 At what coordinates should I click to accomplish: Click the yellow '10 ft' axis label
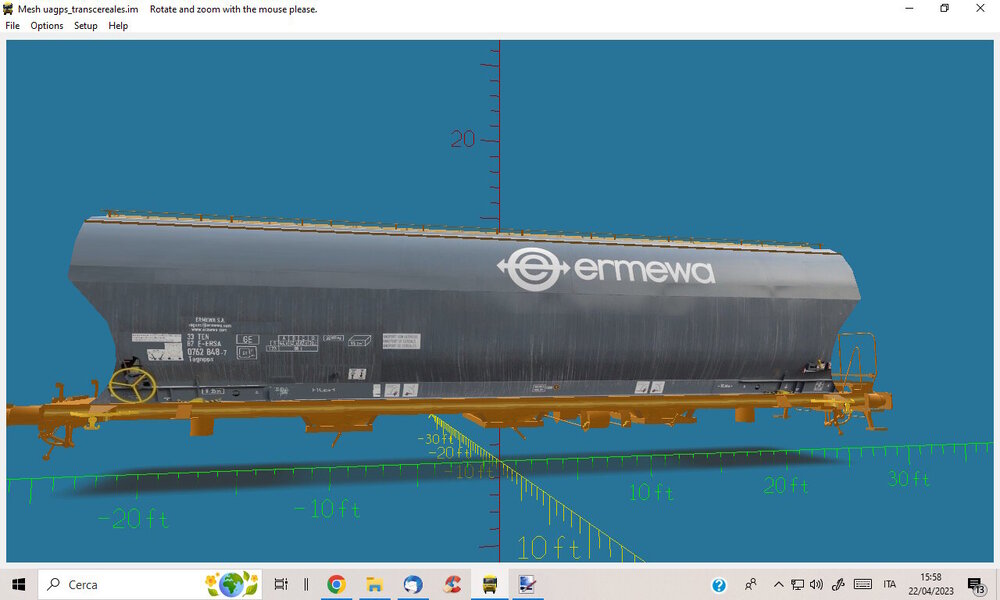tap(548, 548)
